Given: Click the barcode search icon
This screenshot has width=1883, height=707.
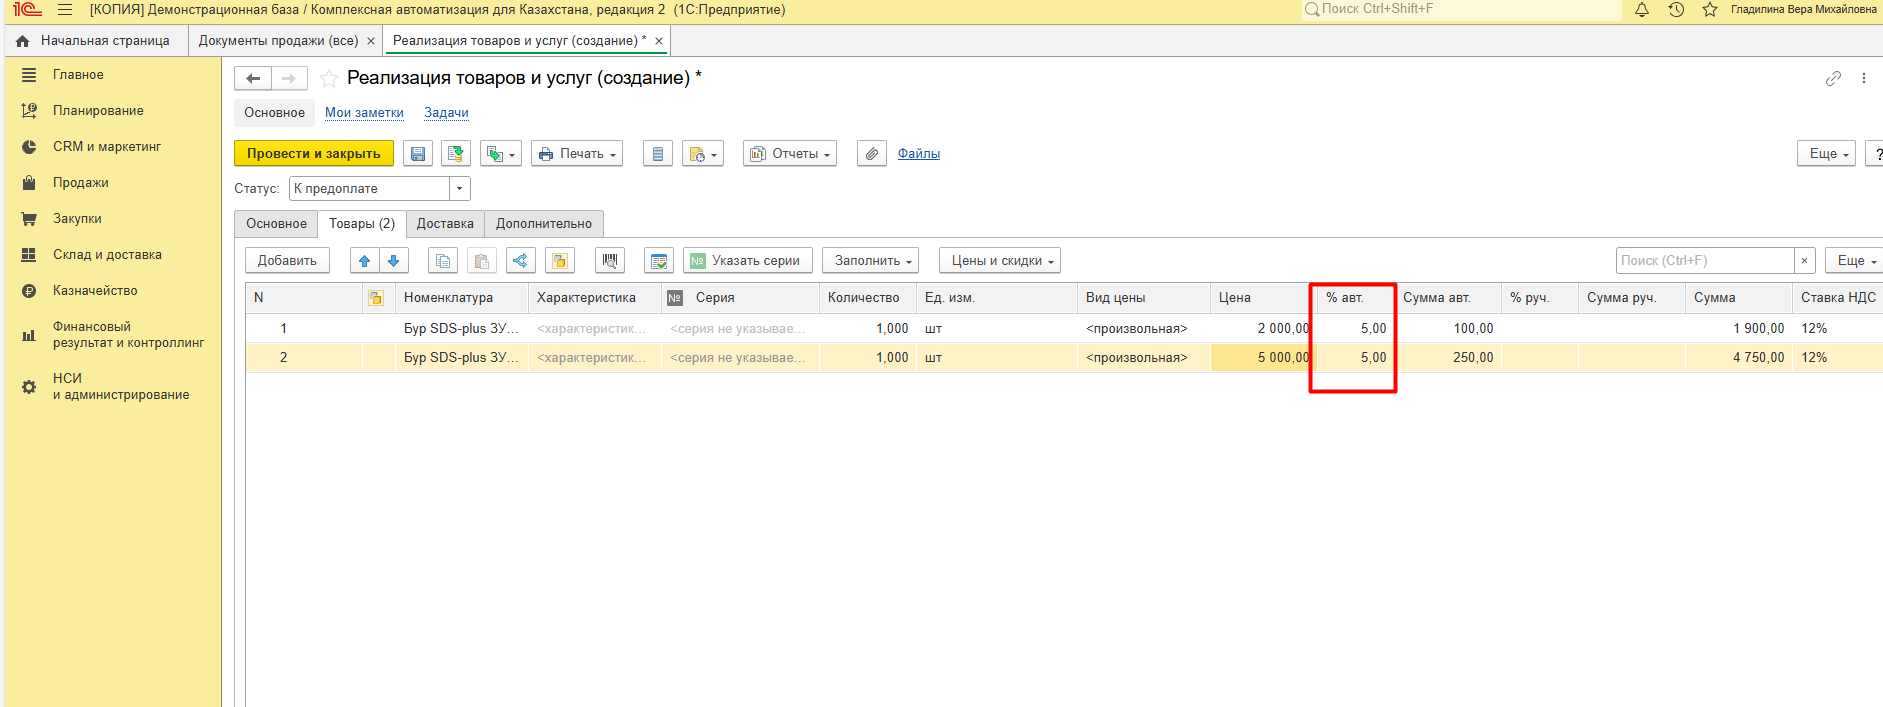Looking at the screenshot, I should point(610,261).
